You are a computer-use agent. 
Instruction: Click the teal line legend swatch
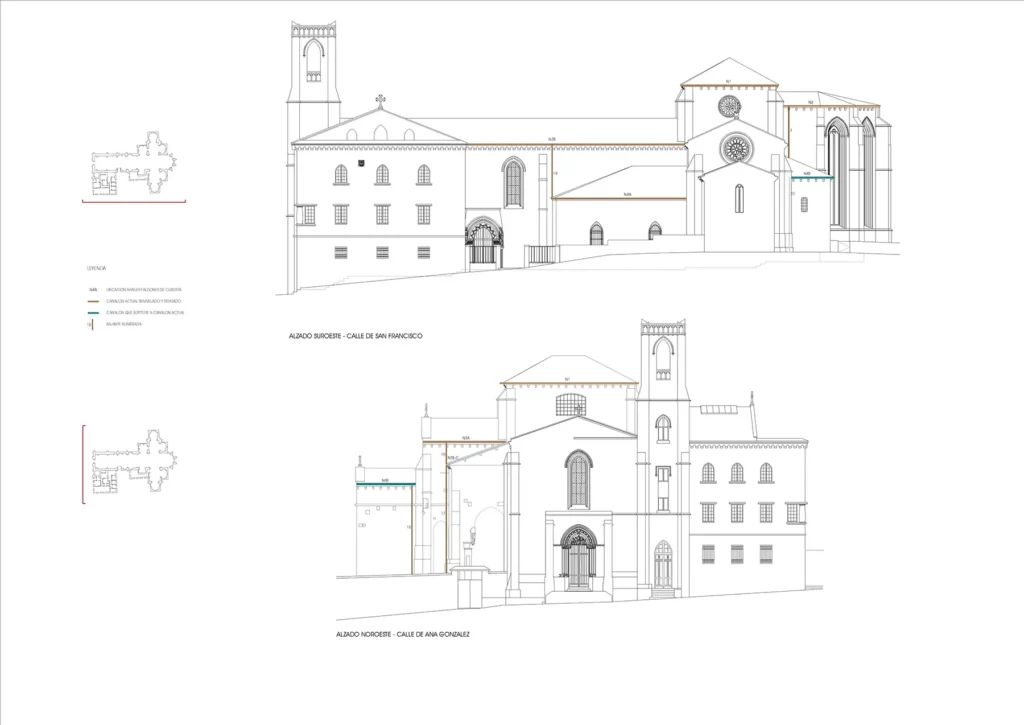coord(91,312)
